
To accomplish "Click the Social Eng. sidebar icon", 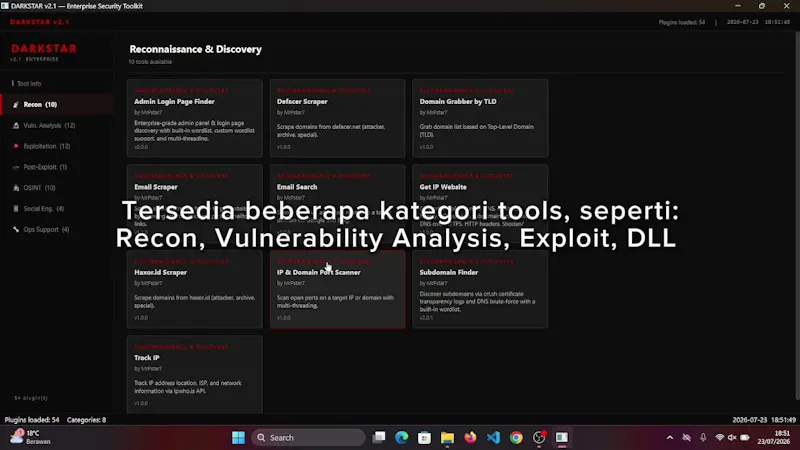I will (x=16, y=209).
